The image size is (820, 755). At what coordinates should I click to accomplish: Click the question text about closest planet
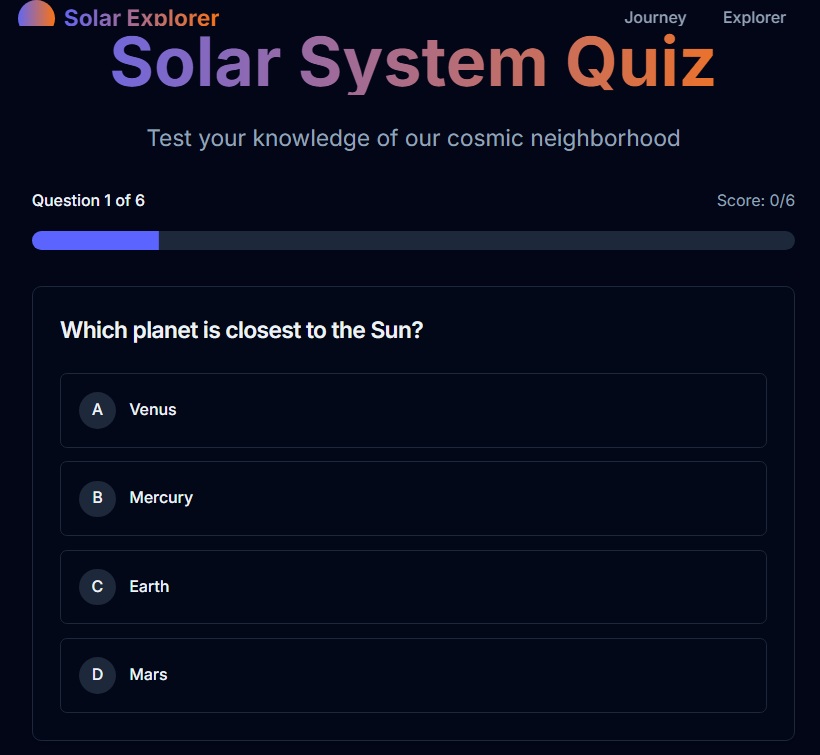[241, 330]
